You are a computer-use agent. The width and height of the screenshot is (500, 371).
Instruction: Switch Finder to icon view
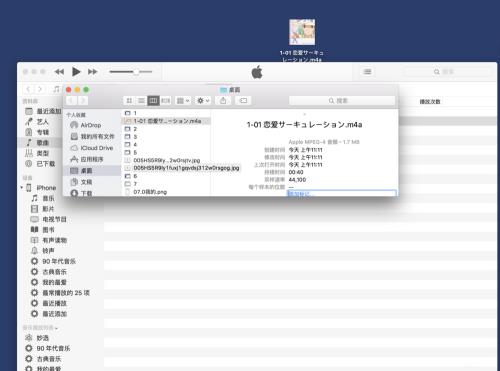[x=129, y=101]
